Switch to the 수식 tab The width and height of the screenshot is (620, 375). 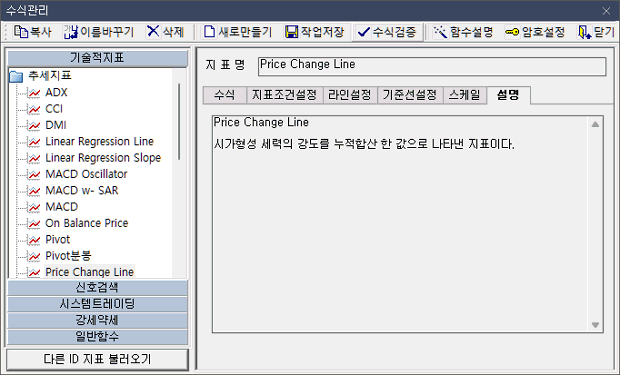tap(225, 95)
